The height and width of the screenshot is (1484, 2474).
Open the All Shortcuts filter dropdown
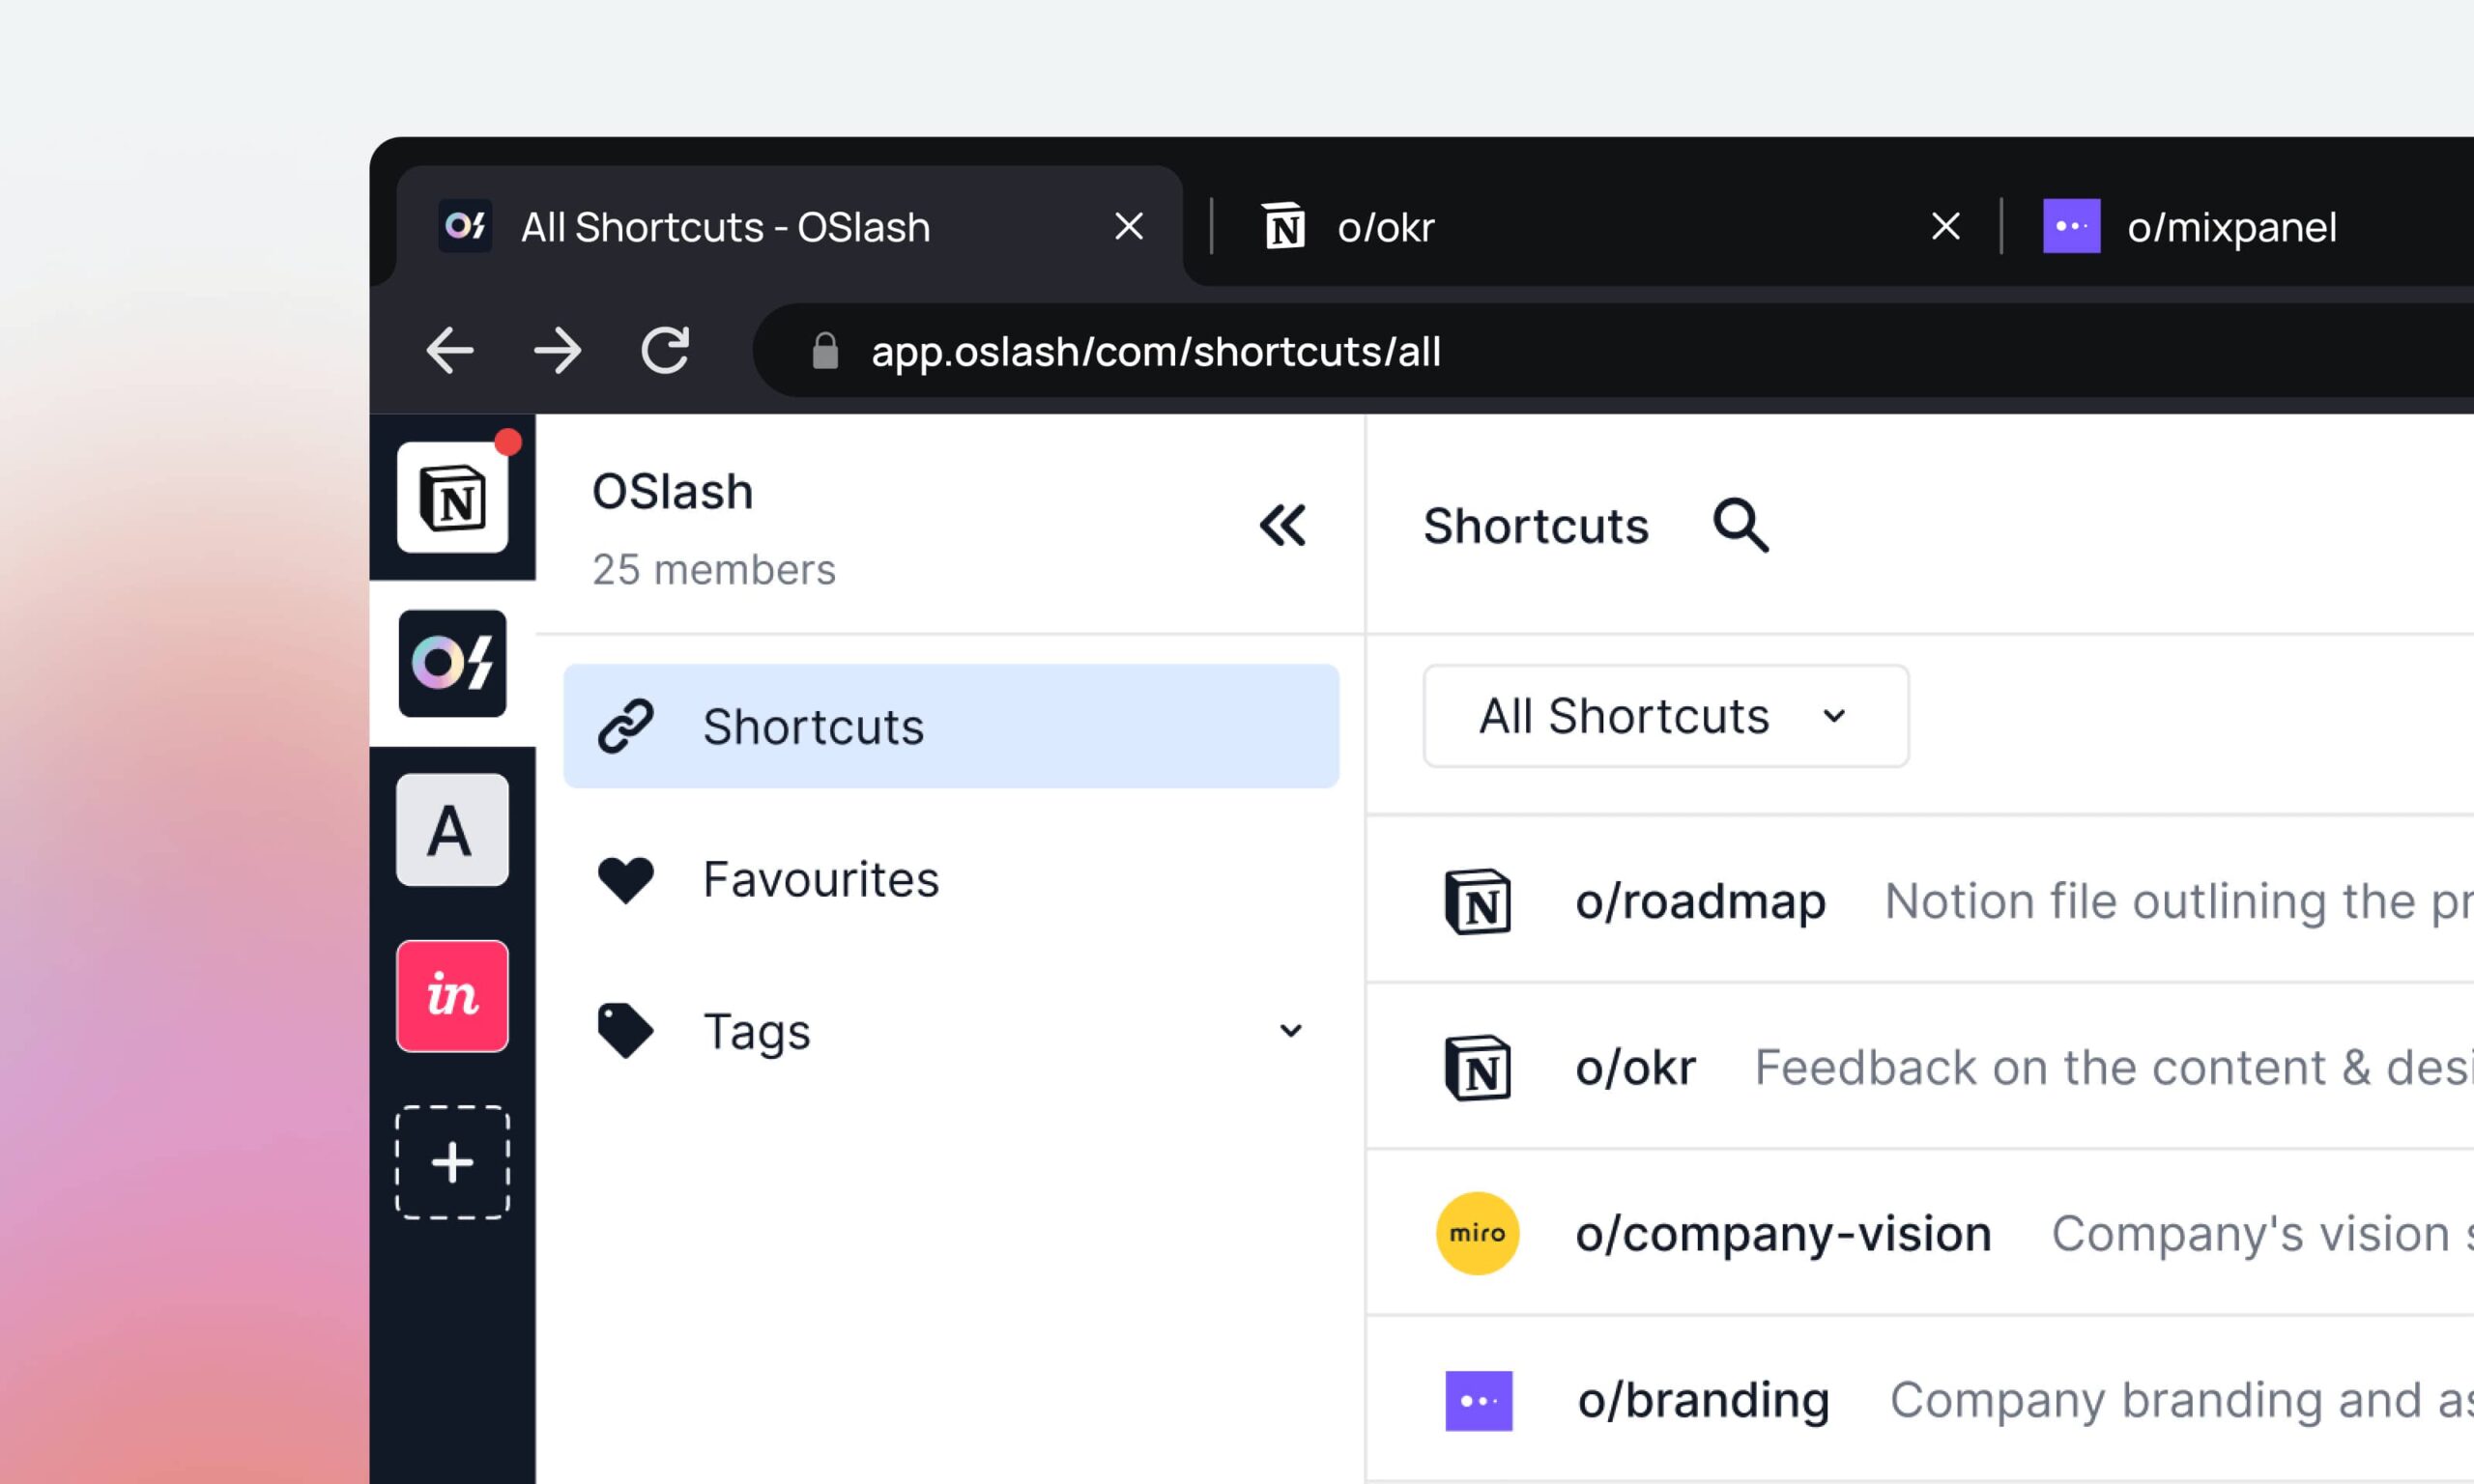tap(1666, 716)
